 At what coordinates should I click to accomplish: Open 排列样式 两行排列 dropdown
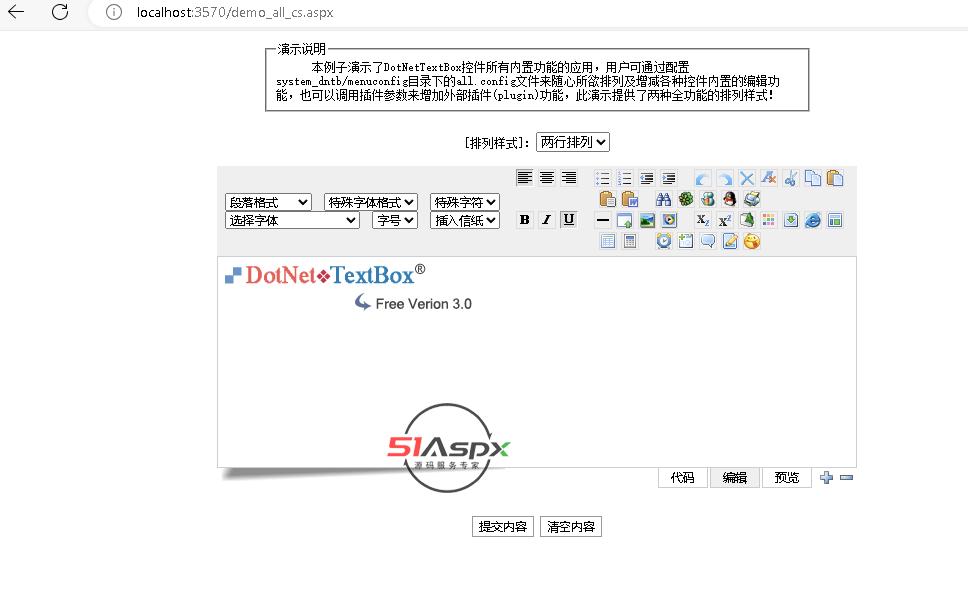573,142
